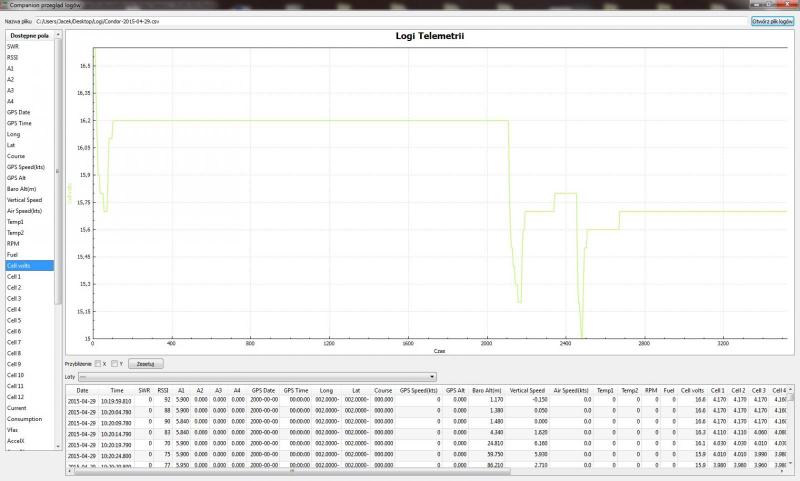Click the table's horizontal scrollbar
The width and height of the screenshot is (800, 481).
click(x=400, y=473)
